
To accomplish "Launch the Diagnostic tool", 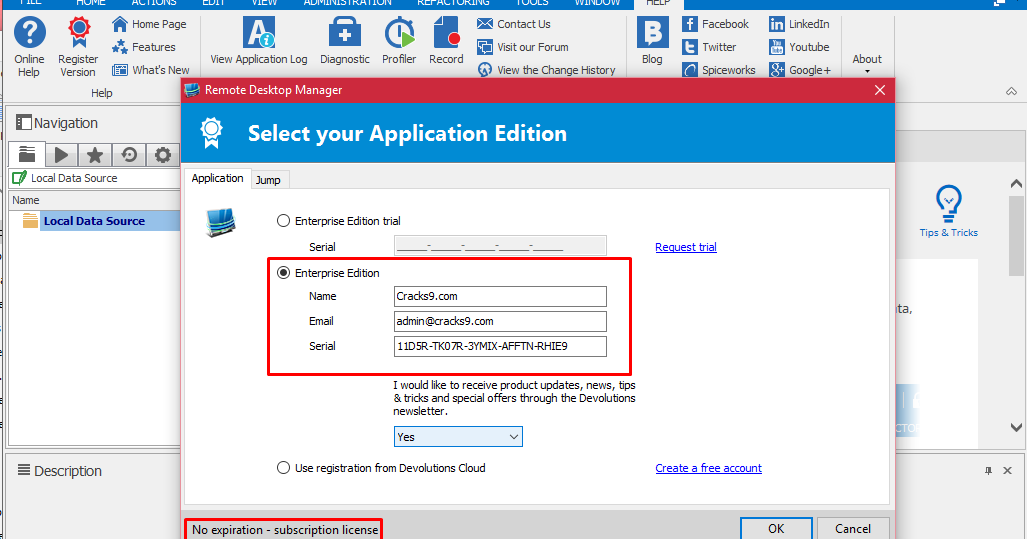I will click(345, 41).
